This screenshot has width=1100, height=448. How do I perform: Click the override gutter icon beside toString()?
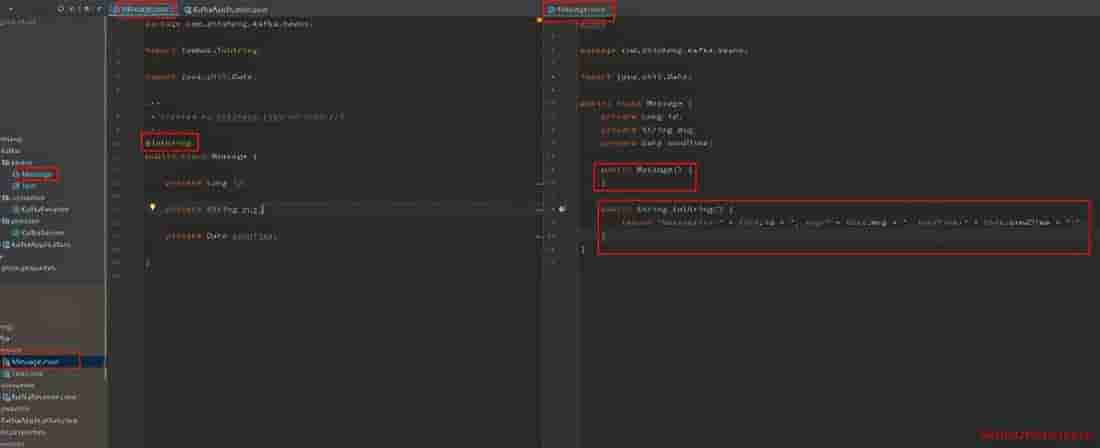pyautogui.click(x=562, y=209)
